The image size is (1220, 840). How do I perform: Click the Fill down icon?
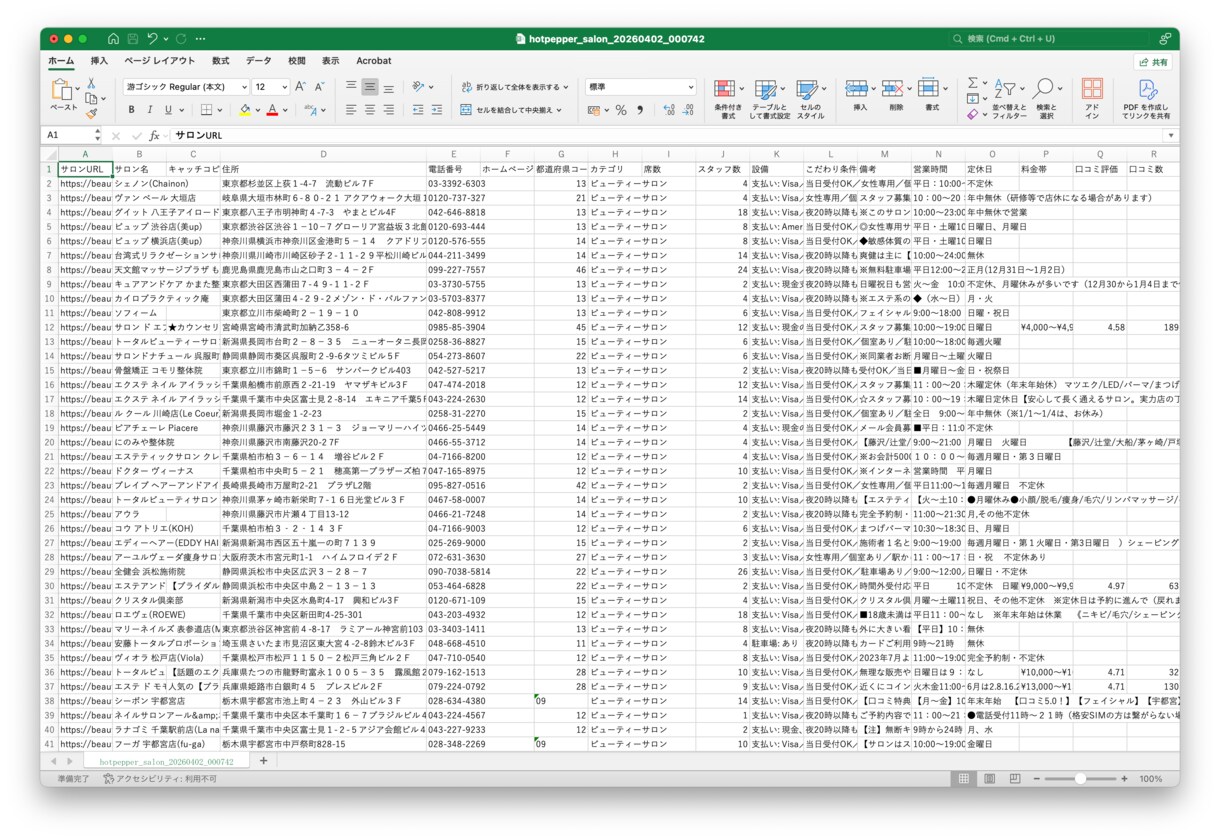pos(972,99)
